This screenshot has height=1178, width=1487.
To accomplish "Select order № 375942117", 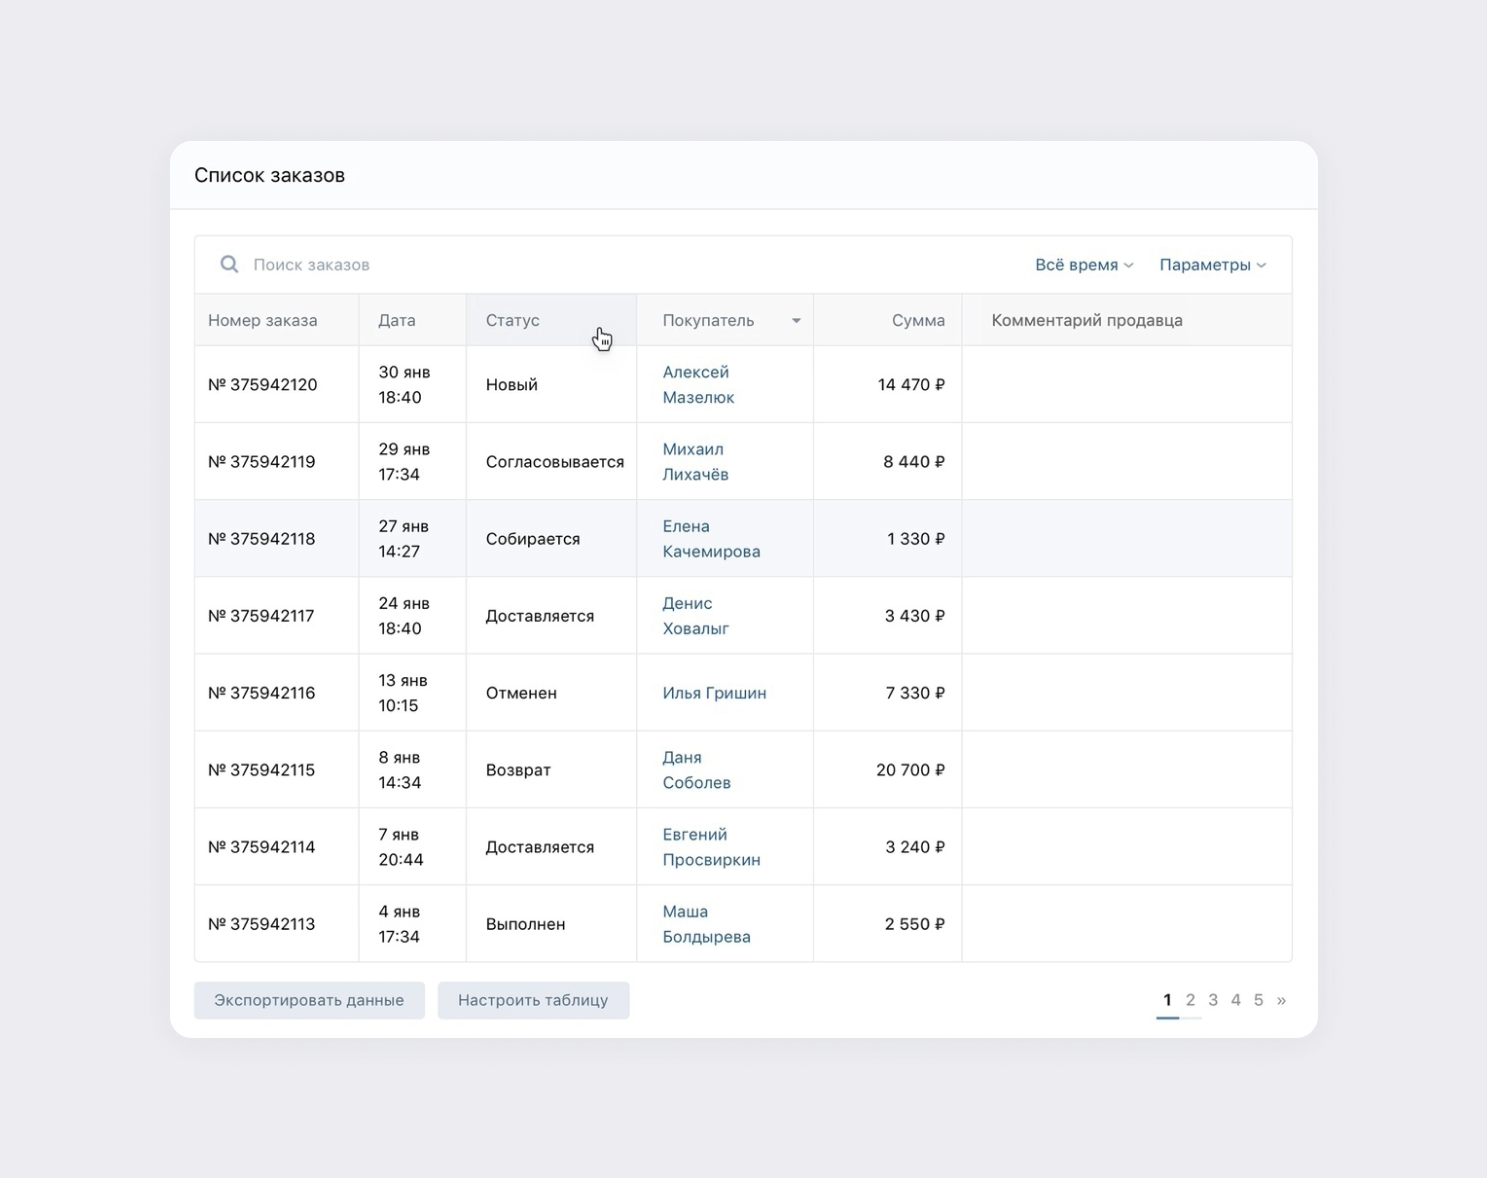I will click(261, 616).
